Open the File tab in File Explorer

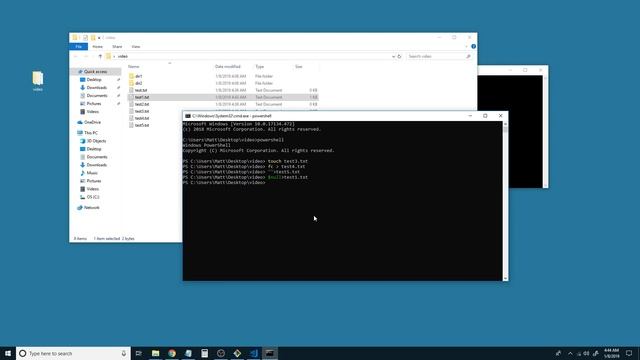(78, 47)
